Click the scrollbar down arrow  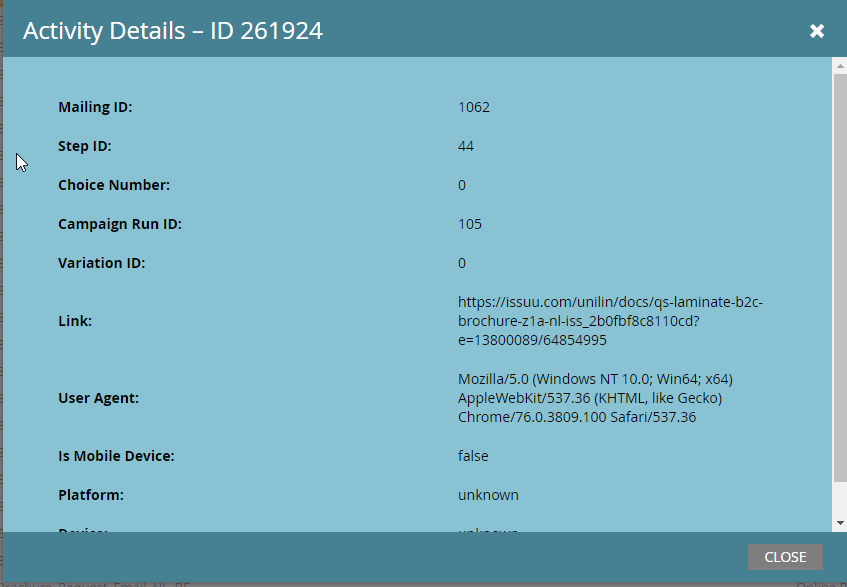pos(839,523)
